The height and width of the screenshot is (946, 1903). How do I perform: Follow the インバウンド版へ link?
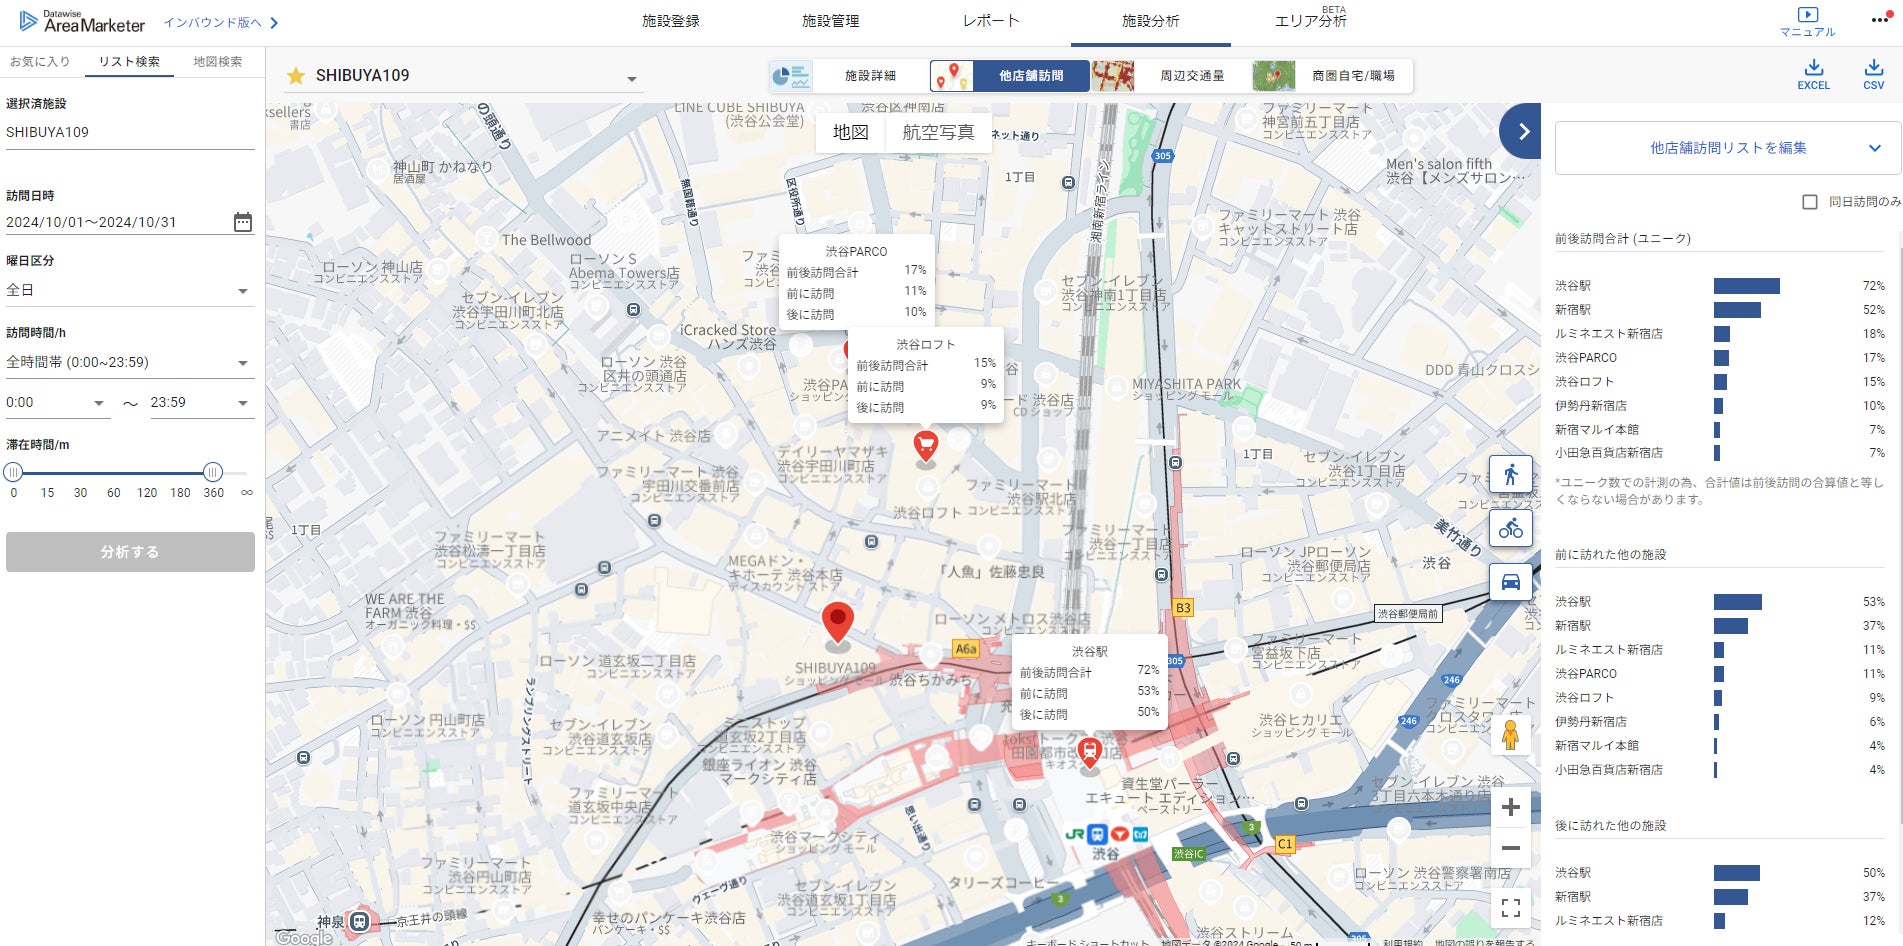[221, 22]
